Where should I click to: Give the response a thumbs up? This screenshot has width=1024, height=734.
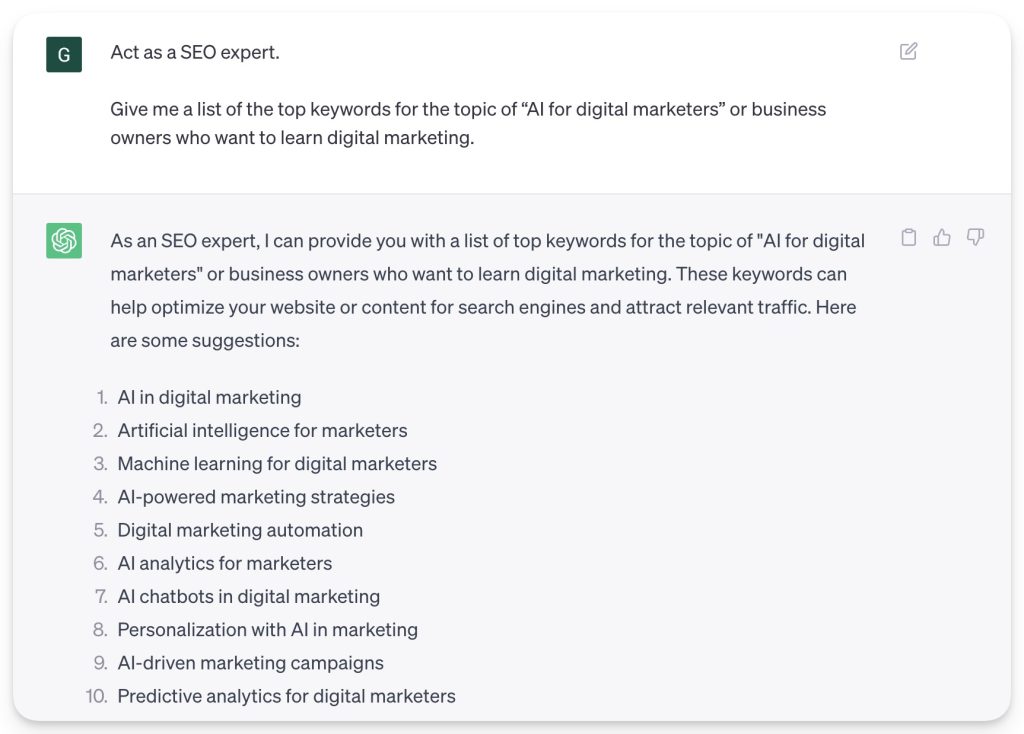942,237
